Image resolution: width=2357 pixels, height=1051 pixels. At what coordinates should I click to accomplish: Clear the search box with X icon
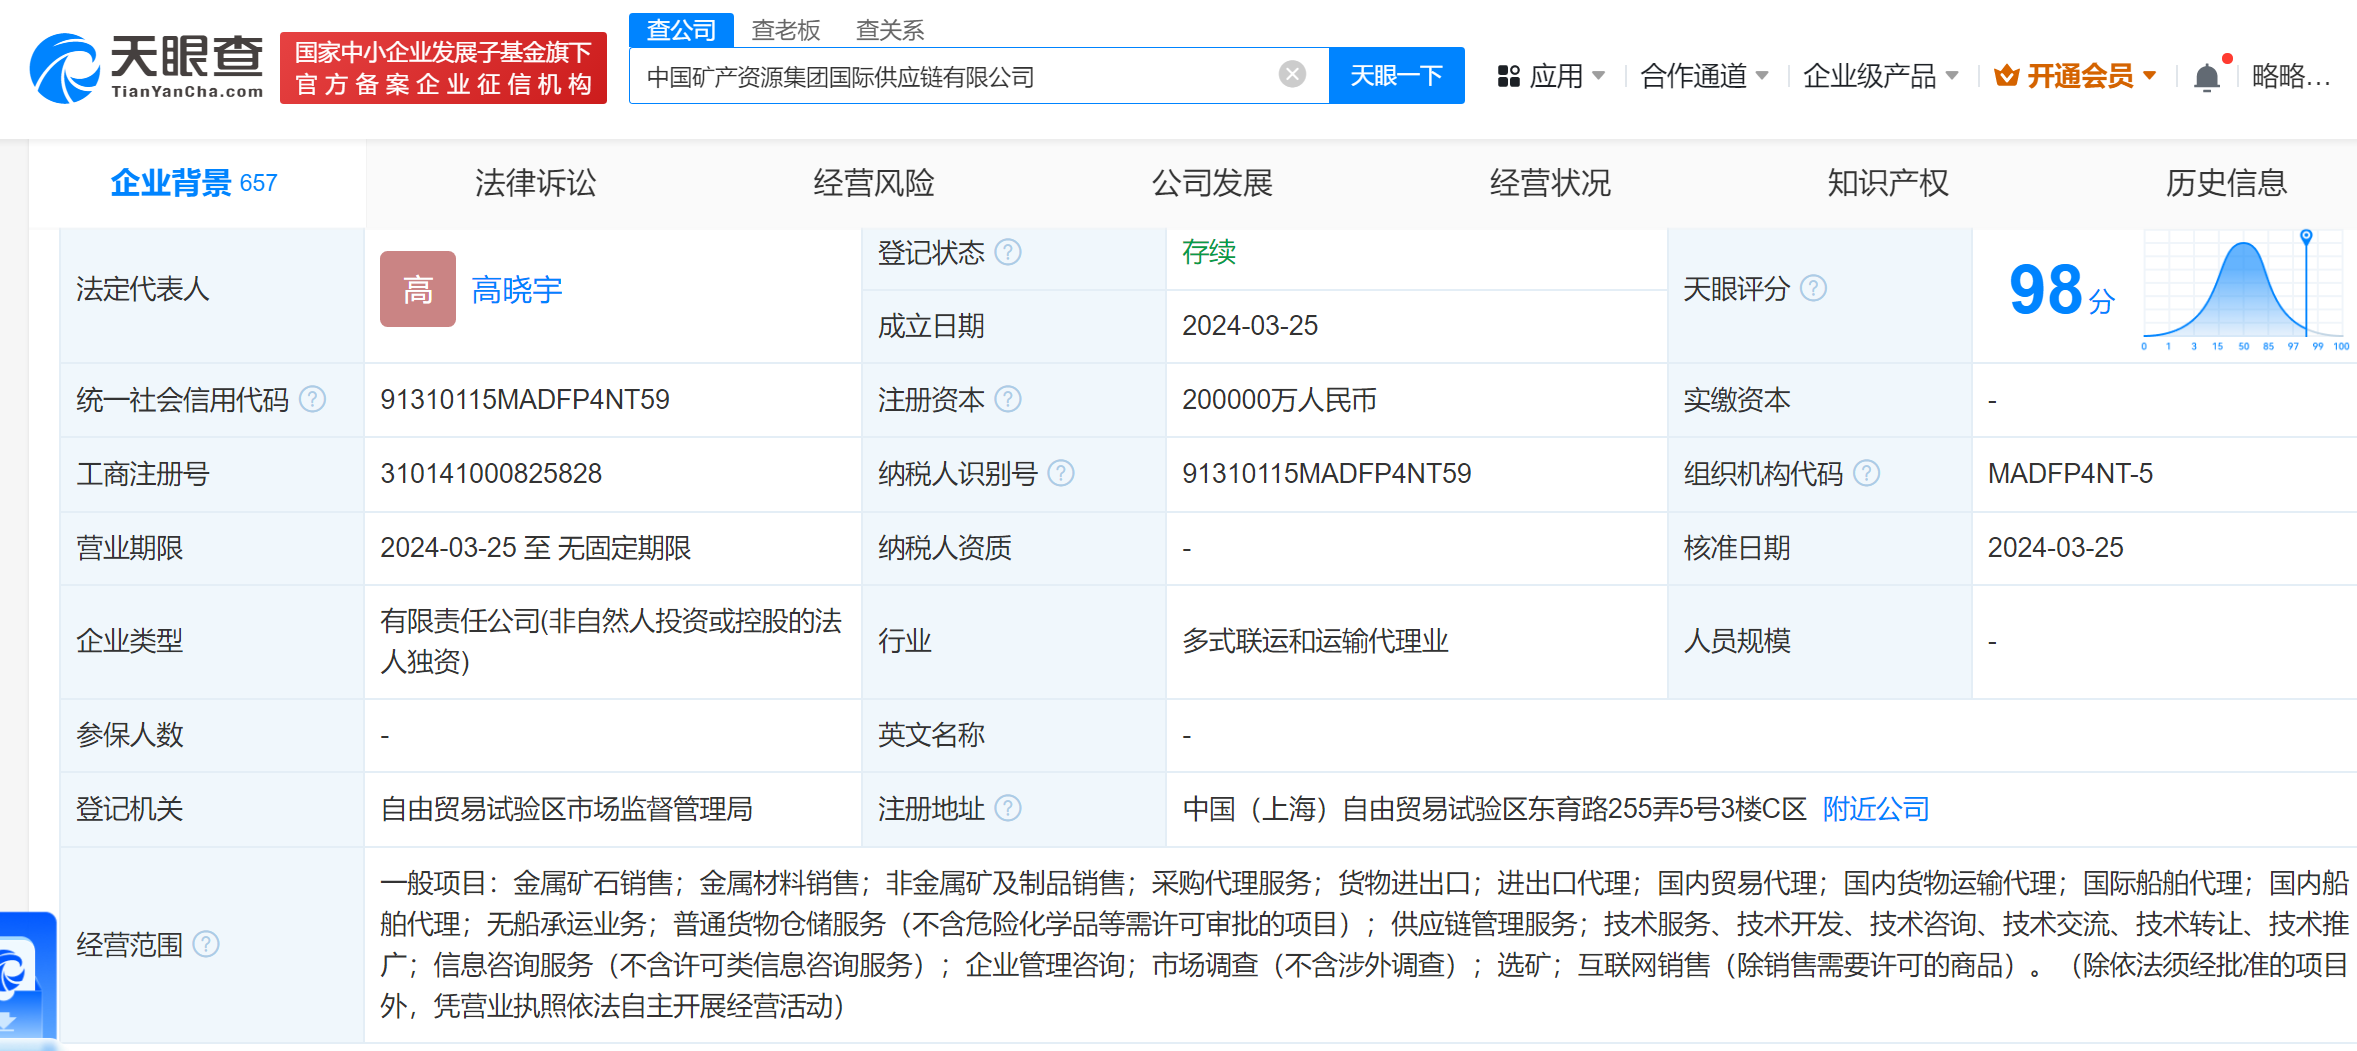pos(1292,75)
